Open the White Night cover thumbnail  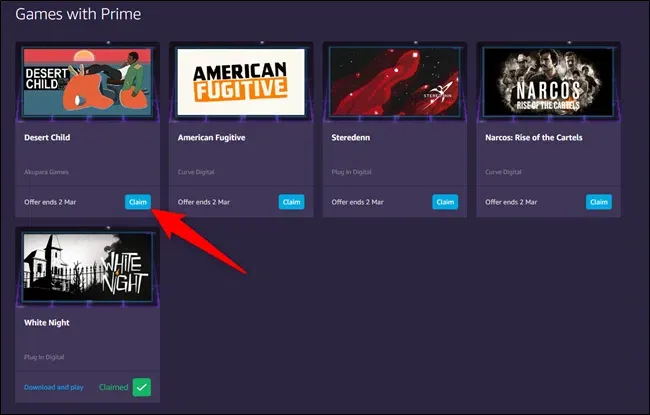point(87,267)
